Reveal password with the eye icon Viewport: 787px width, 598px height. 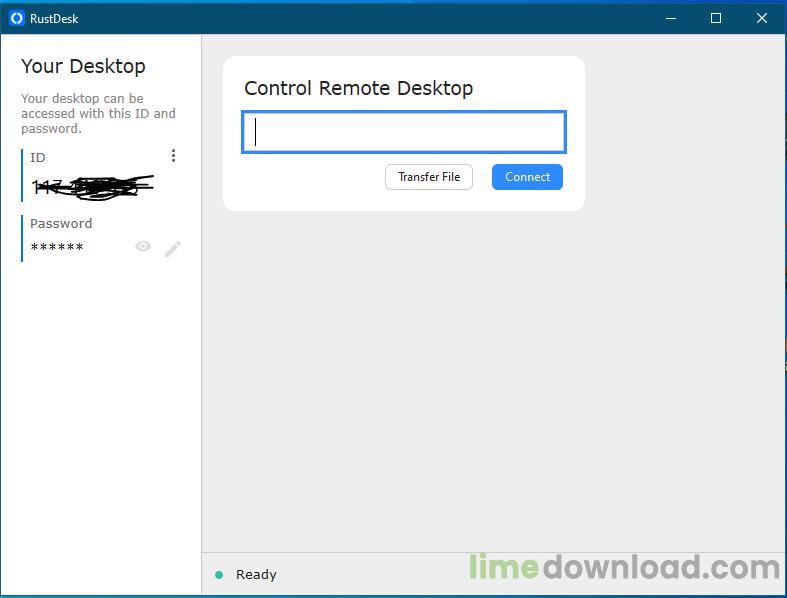point(143,246)
